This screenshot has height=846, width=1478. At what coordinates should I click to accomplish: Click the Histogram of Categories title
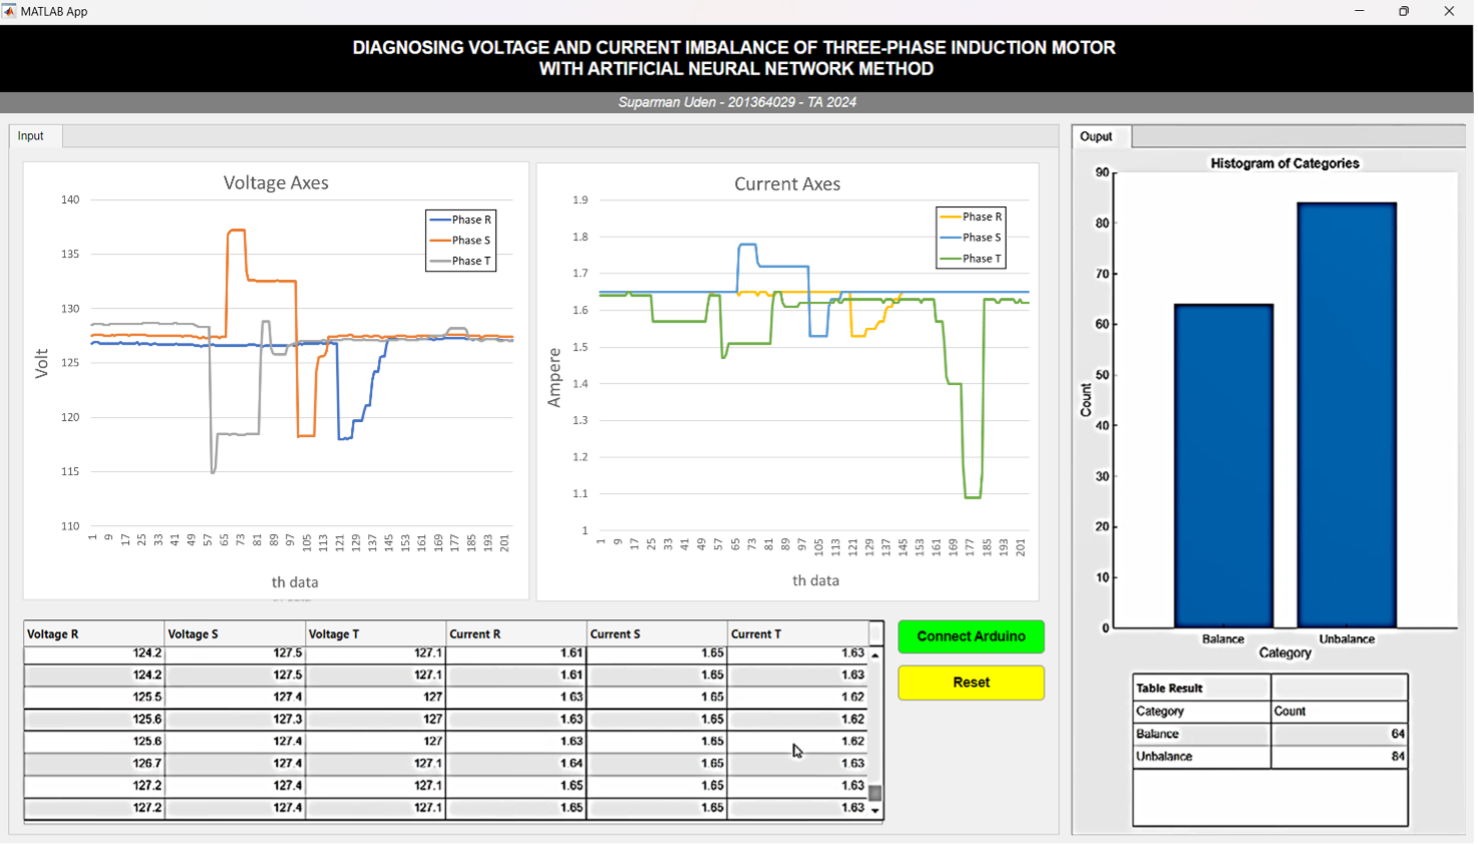click(1287, 164)
